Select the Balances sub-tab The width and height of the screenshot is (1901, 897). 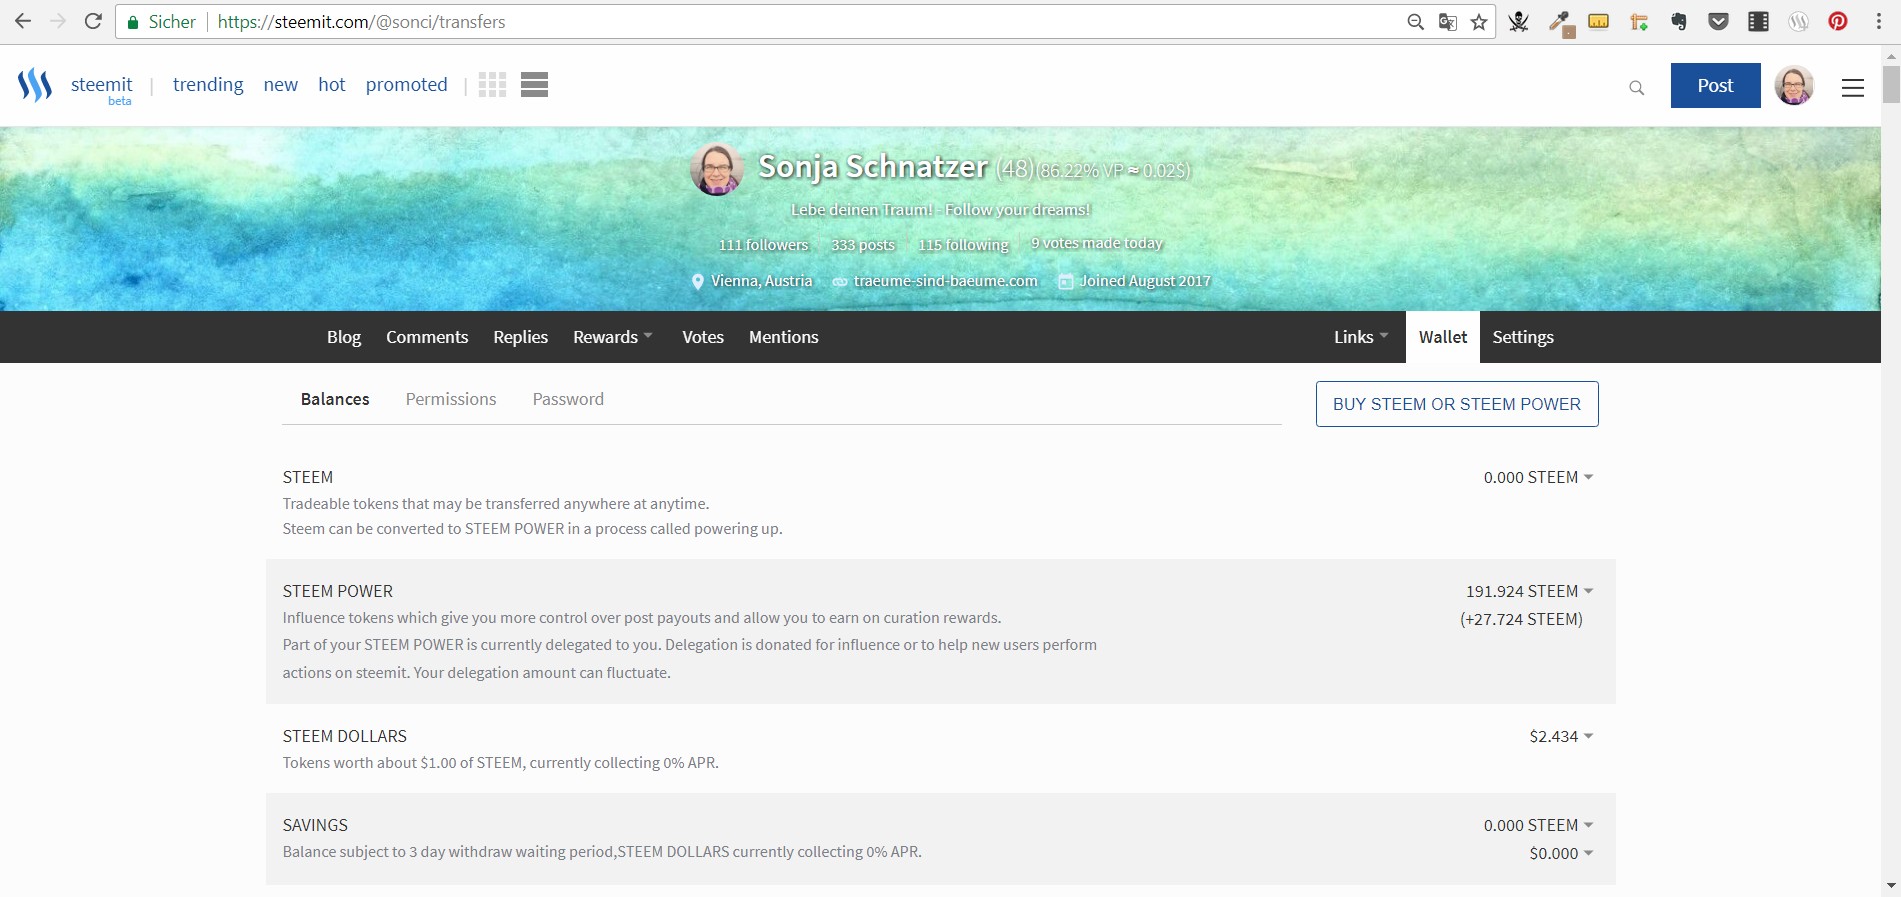(x=335, y=399)
